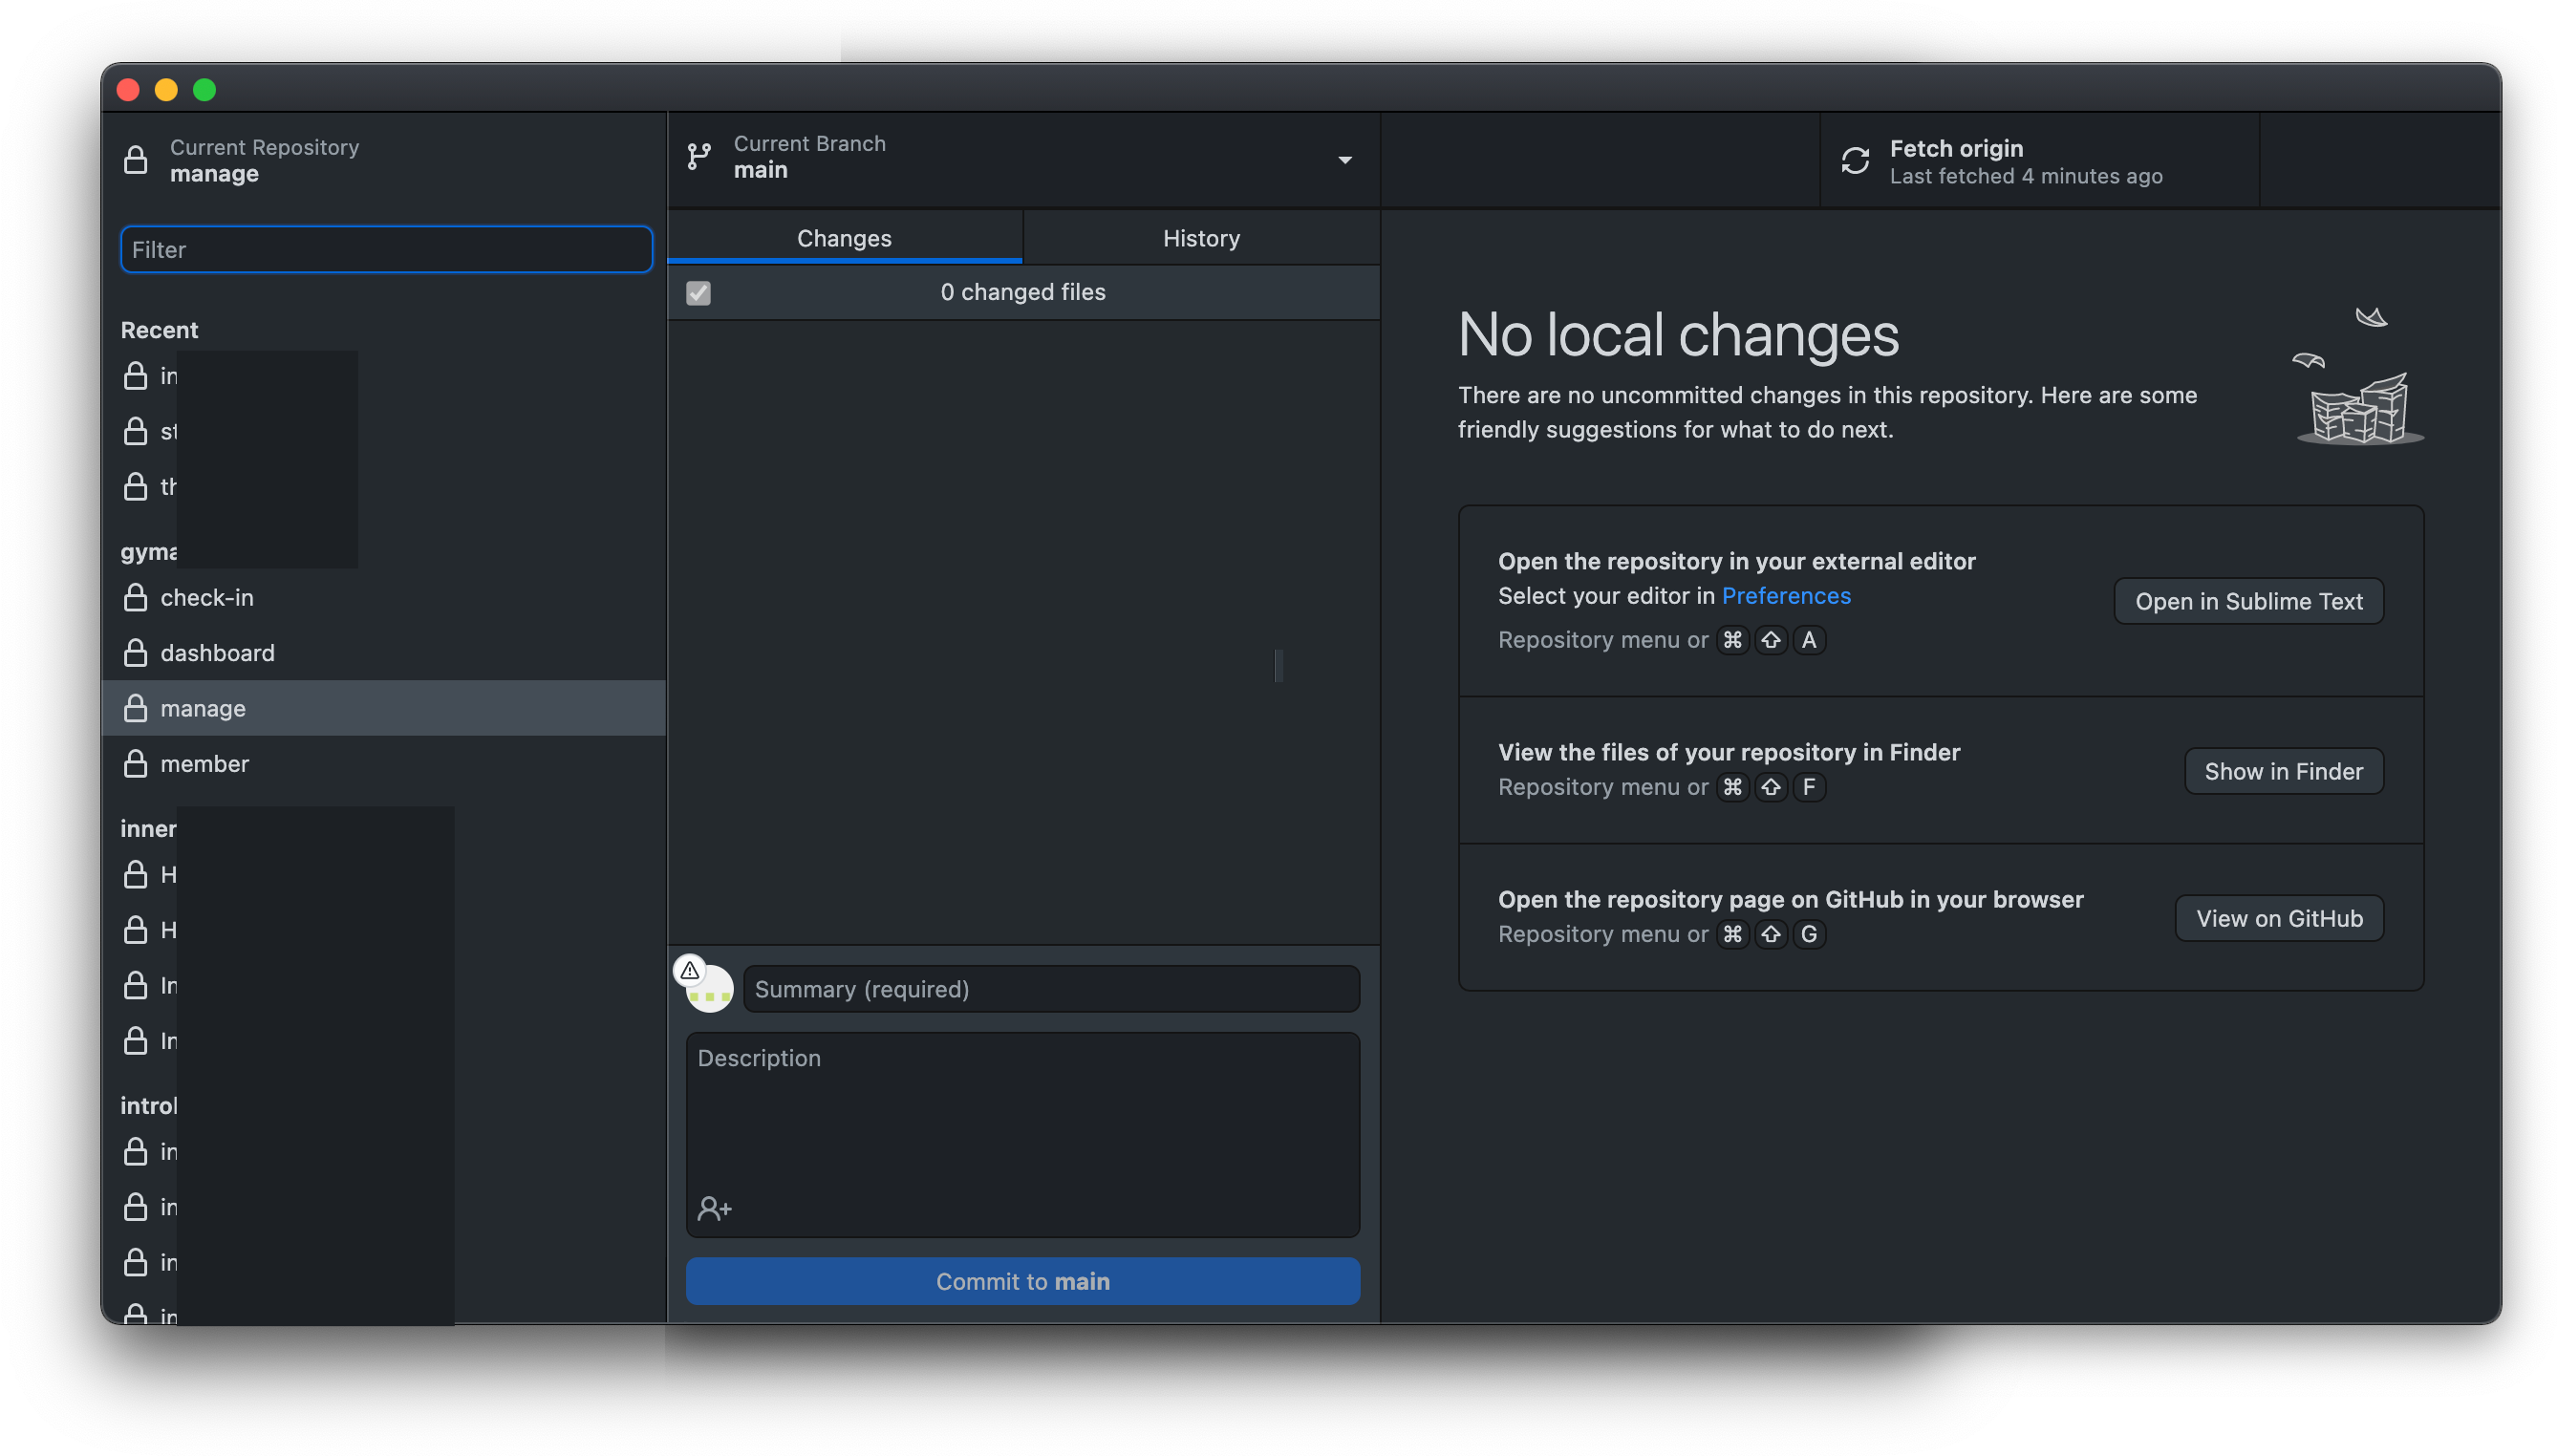The image size is (2557, 1456).
Task: Open the Current Branch dropdown
Action: [x=1346, y=159]
